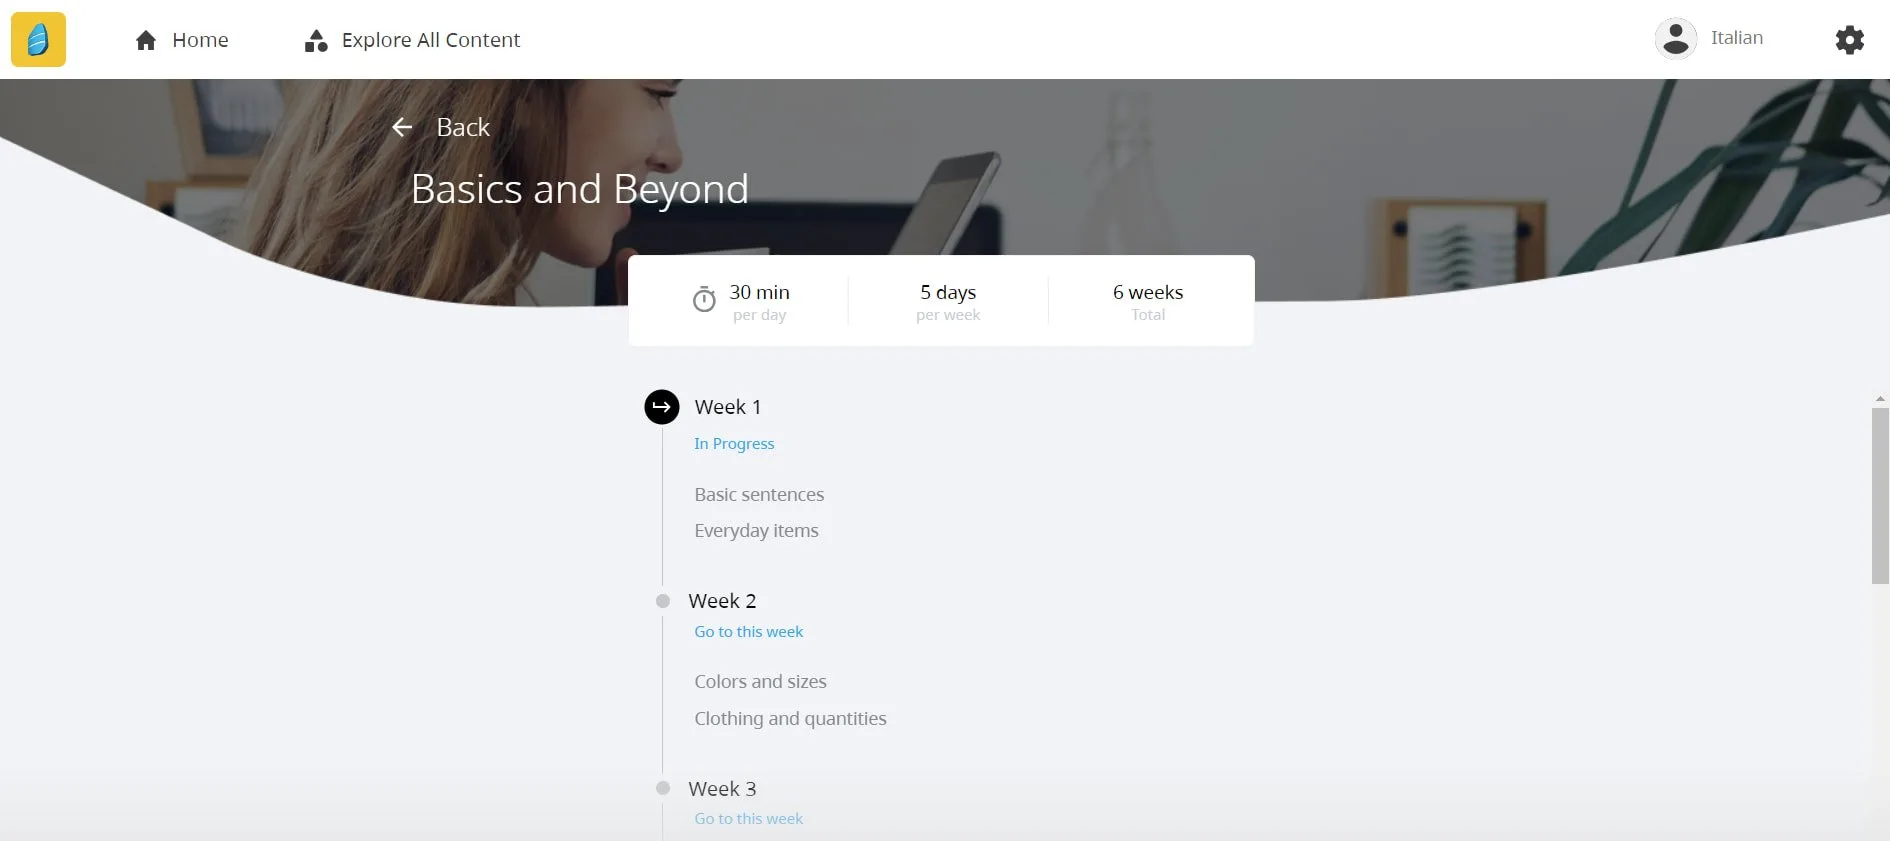The image size is (1890, 841).
Task: Click the vertical scrollbar thumb
Action: pos(1880,495)
